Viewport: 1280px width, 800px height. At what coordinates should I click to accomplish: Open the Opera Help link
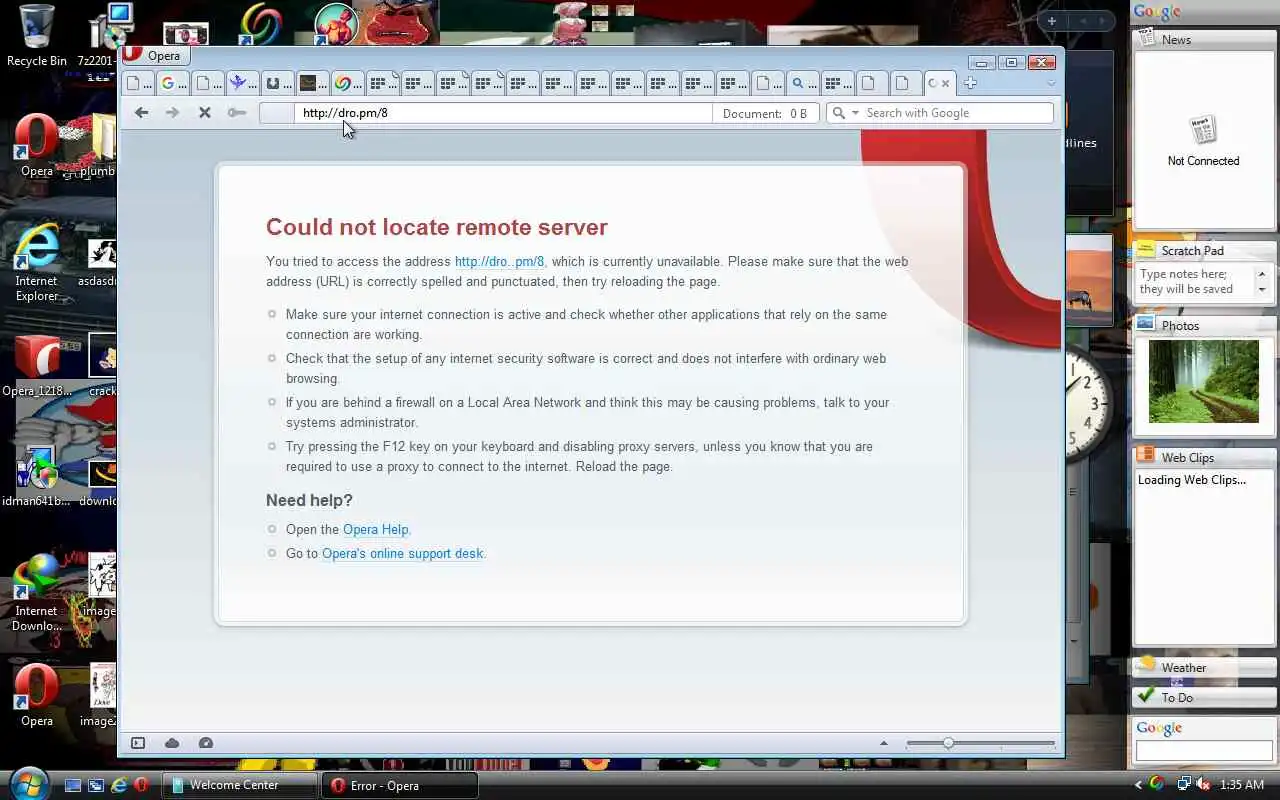375,530
